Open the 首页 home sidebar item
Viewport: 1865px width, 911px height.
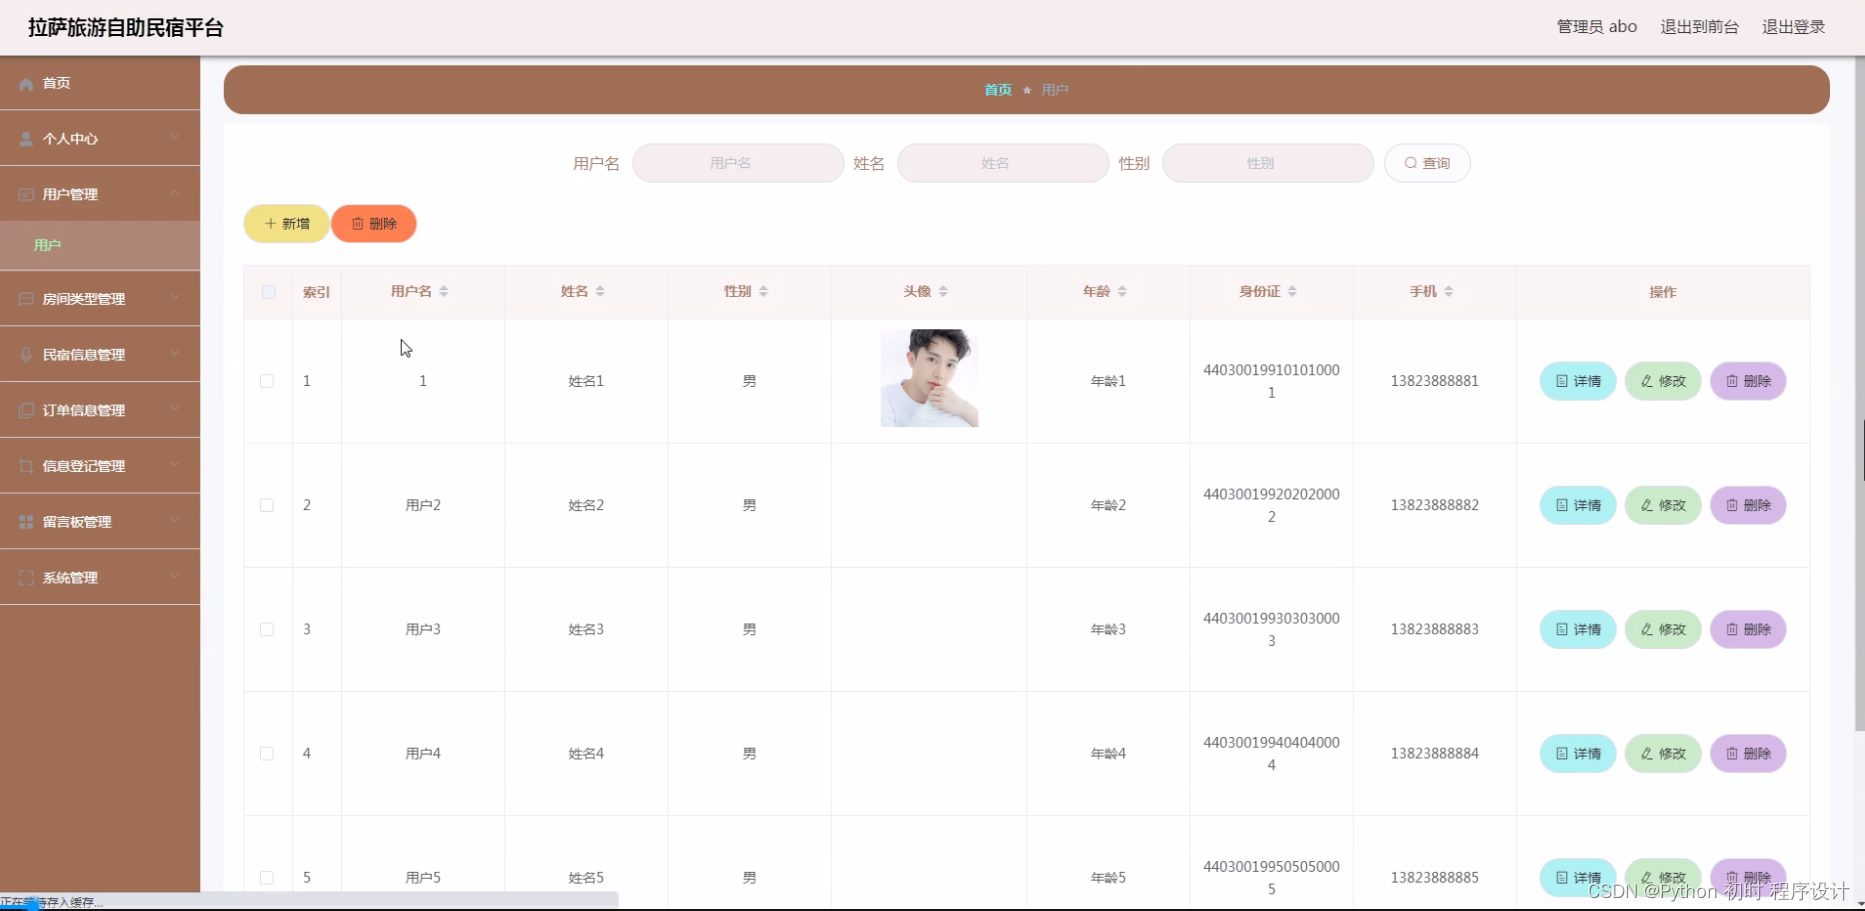coord(100,83)
